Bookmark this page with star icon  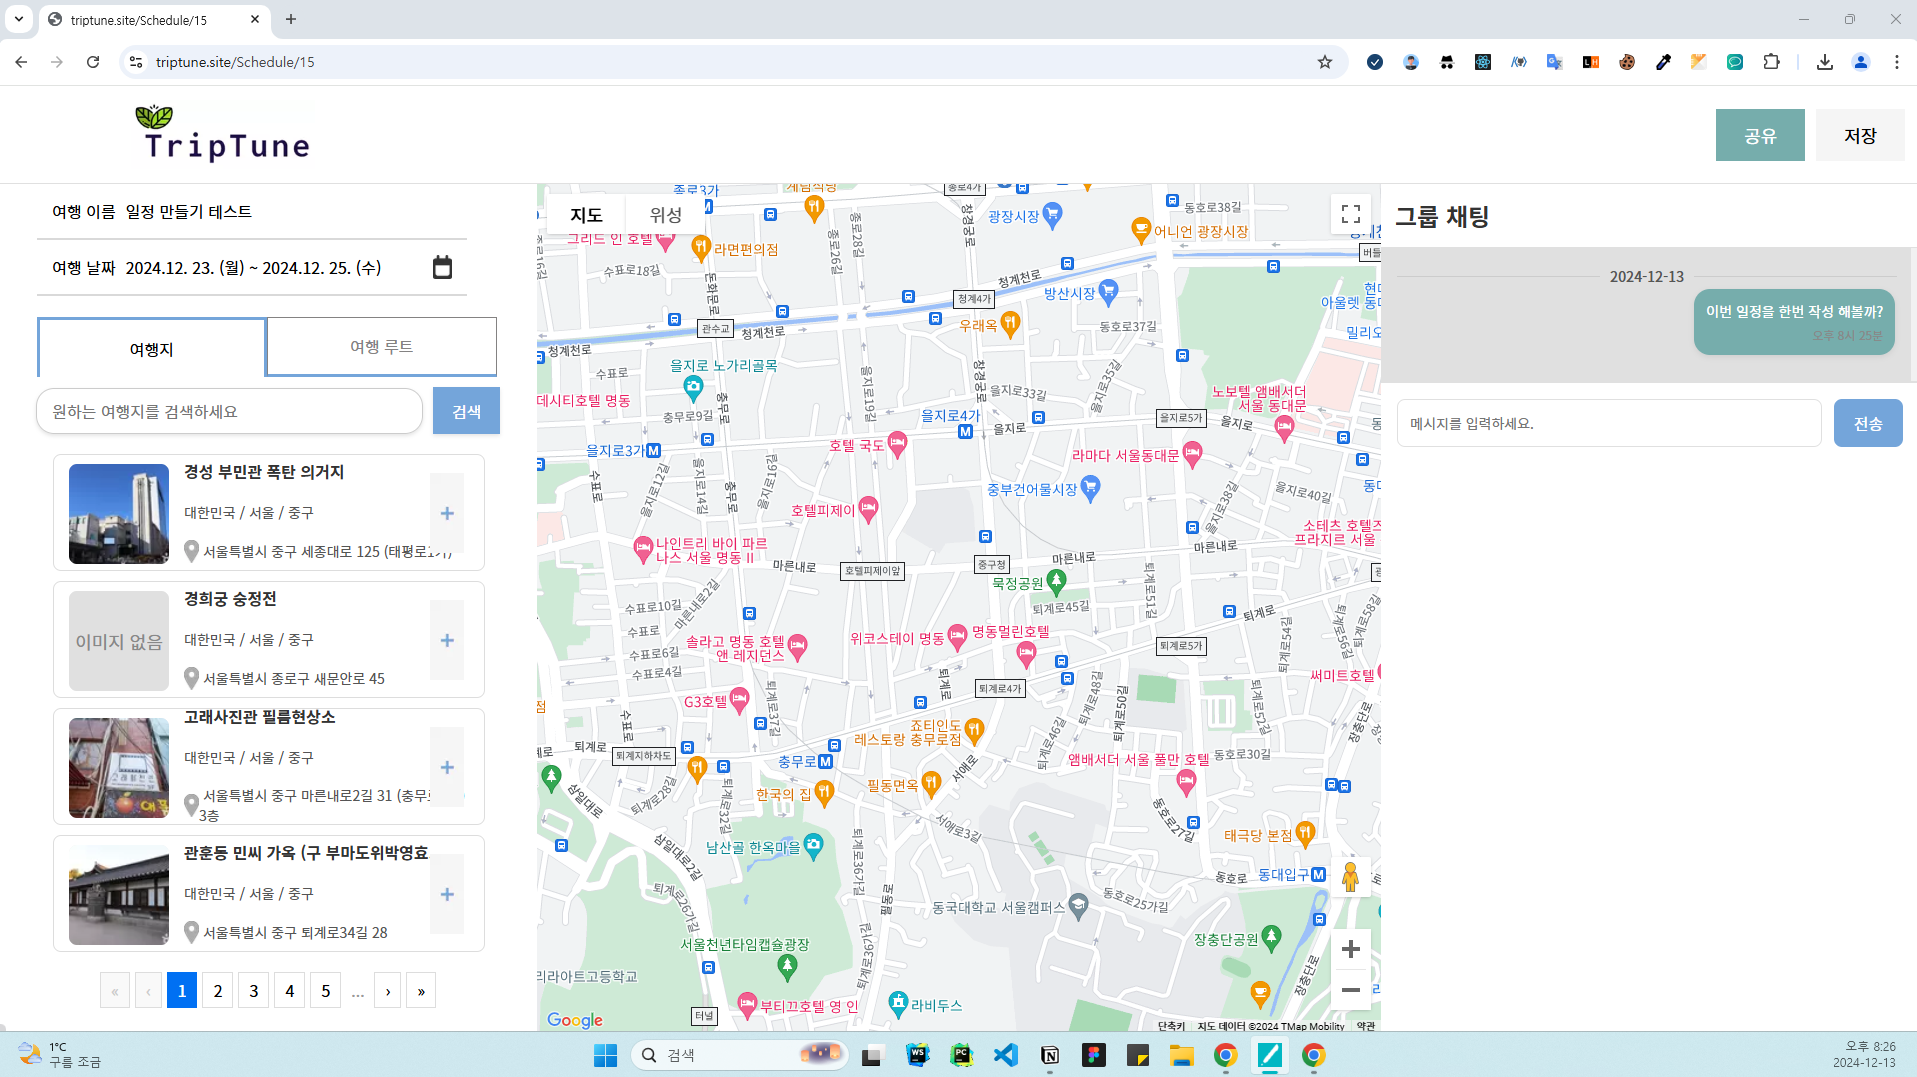coord(1325,62)
